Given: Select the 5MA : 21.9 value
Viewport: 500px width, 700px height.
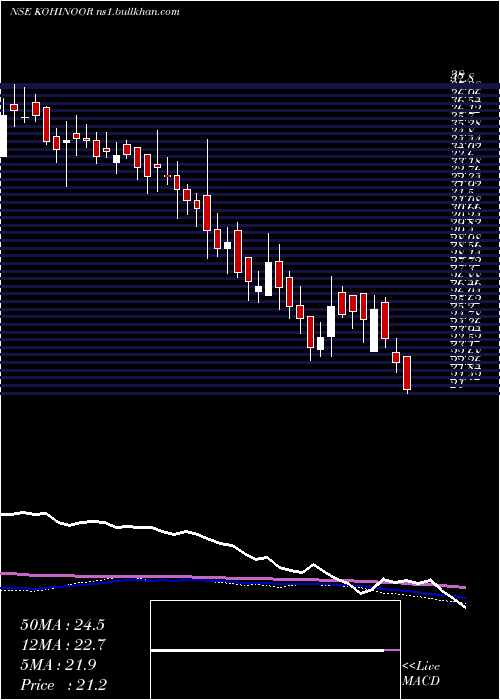Looking at the screenshot, I should coord(58,665).
